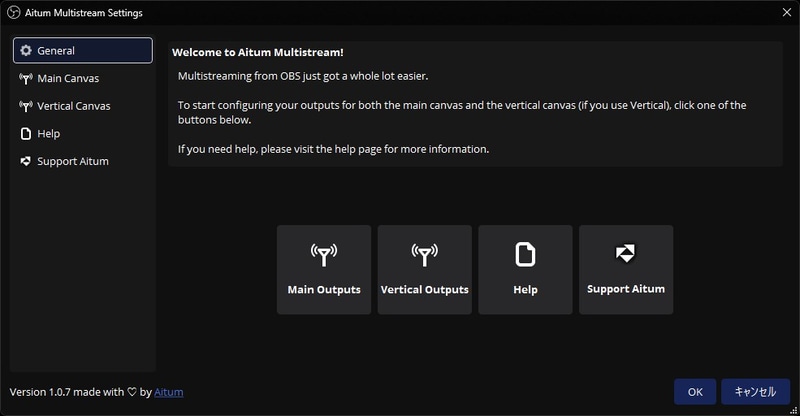Open the Help page from sidebar
Viewport: 800px width, 416px height.
tap(83, 134)
